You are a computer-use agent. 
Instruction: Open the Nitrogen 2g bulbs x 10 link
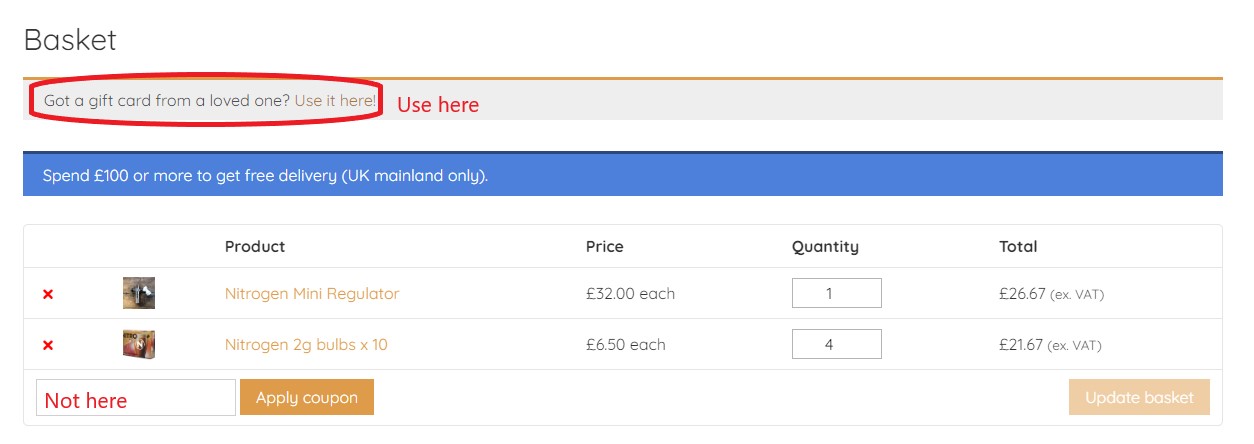click(x=306, y=345)
